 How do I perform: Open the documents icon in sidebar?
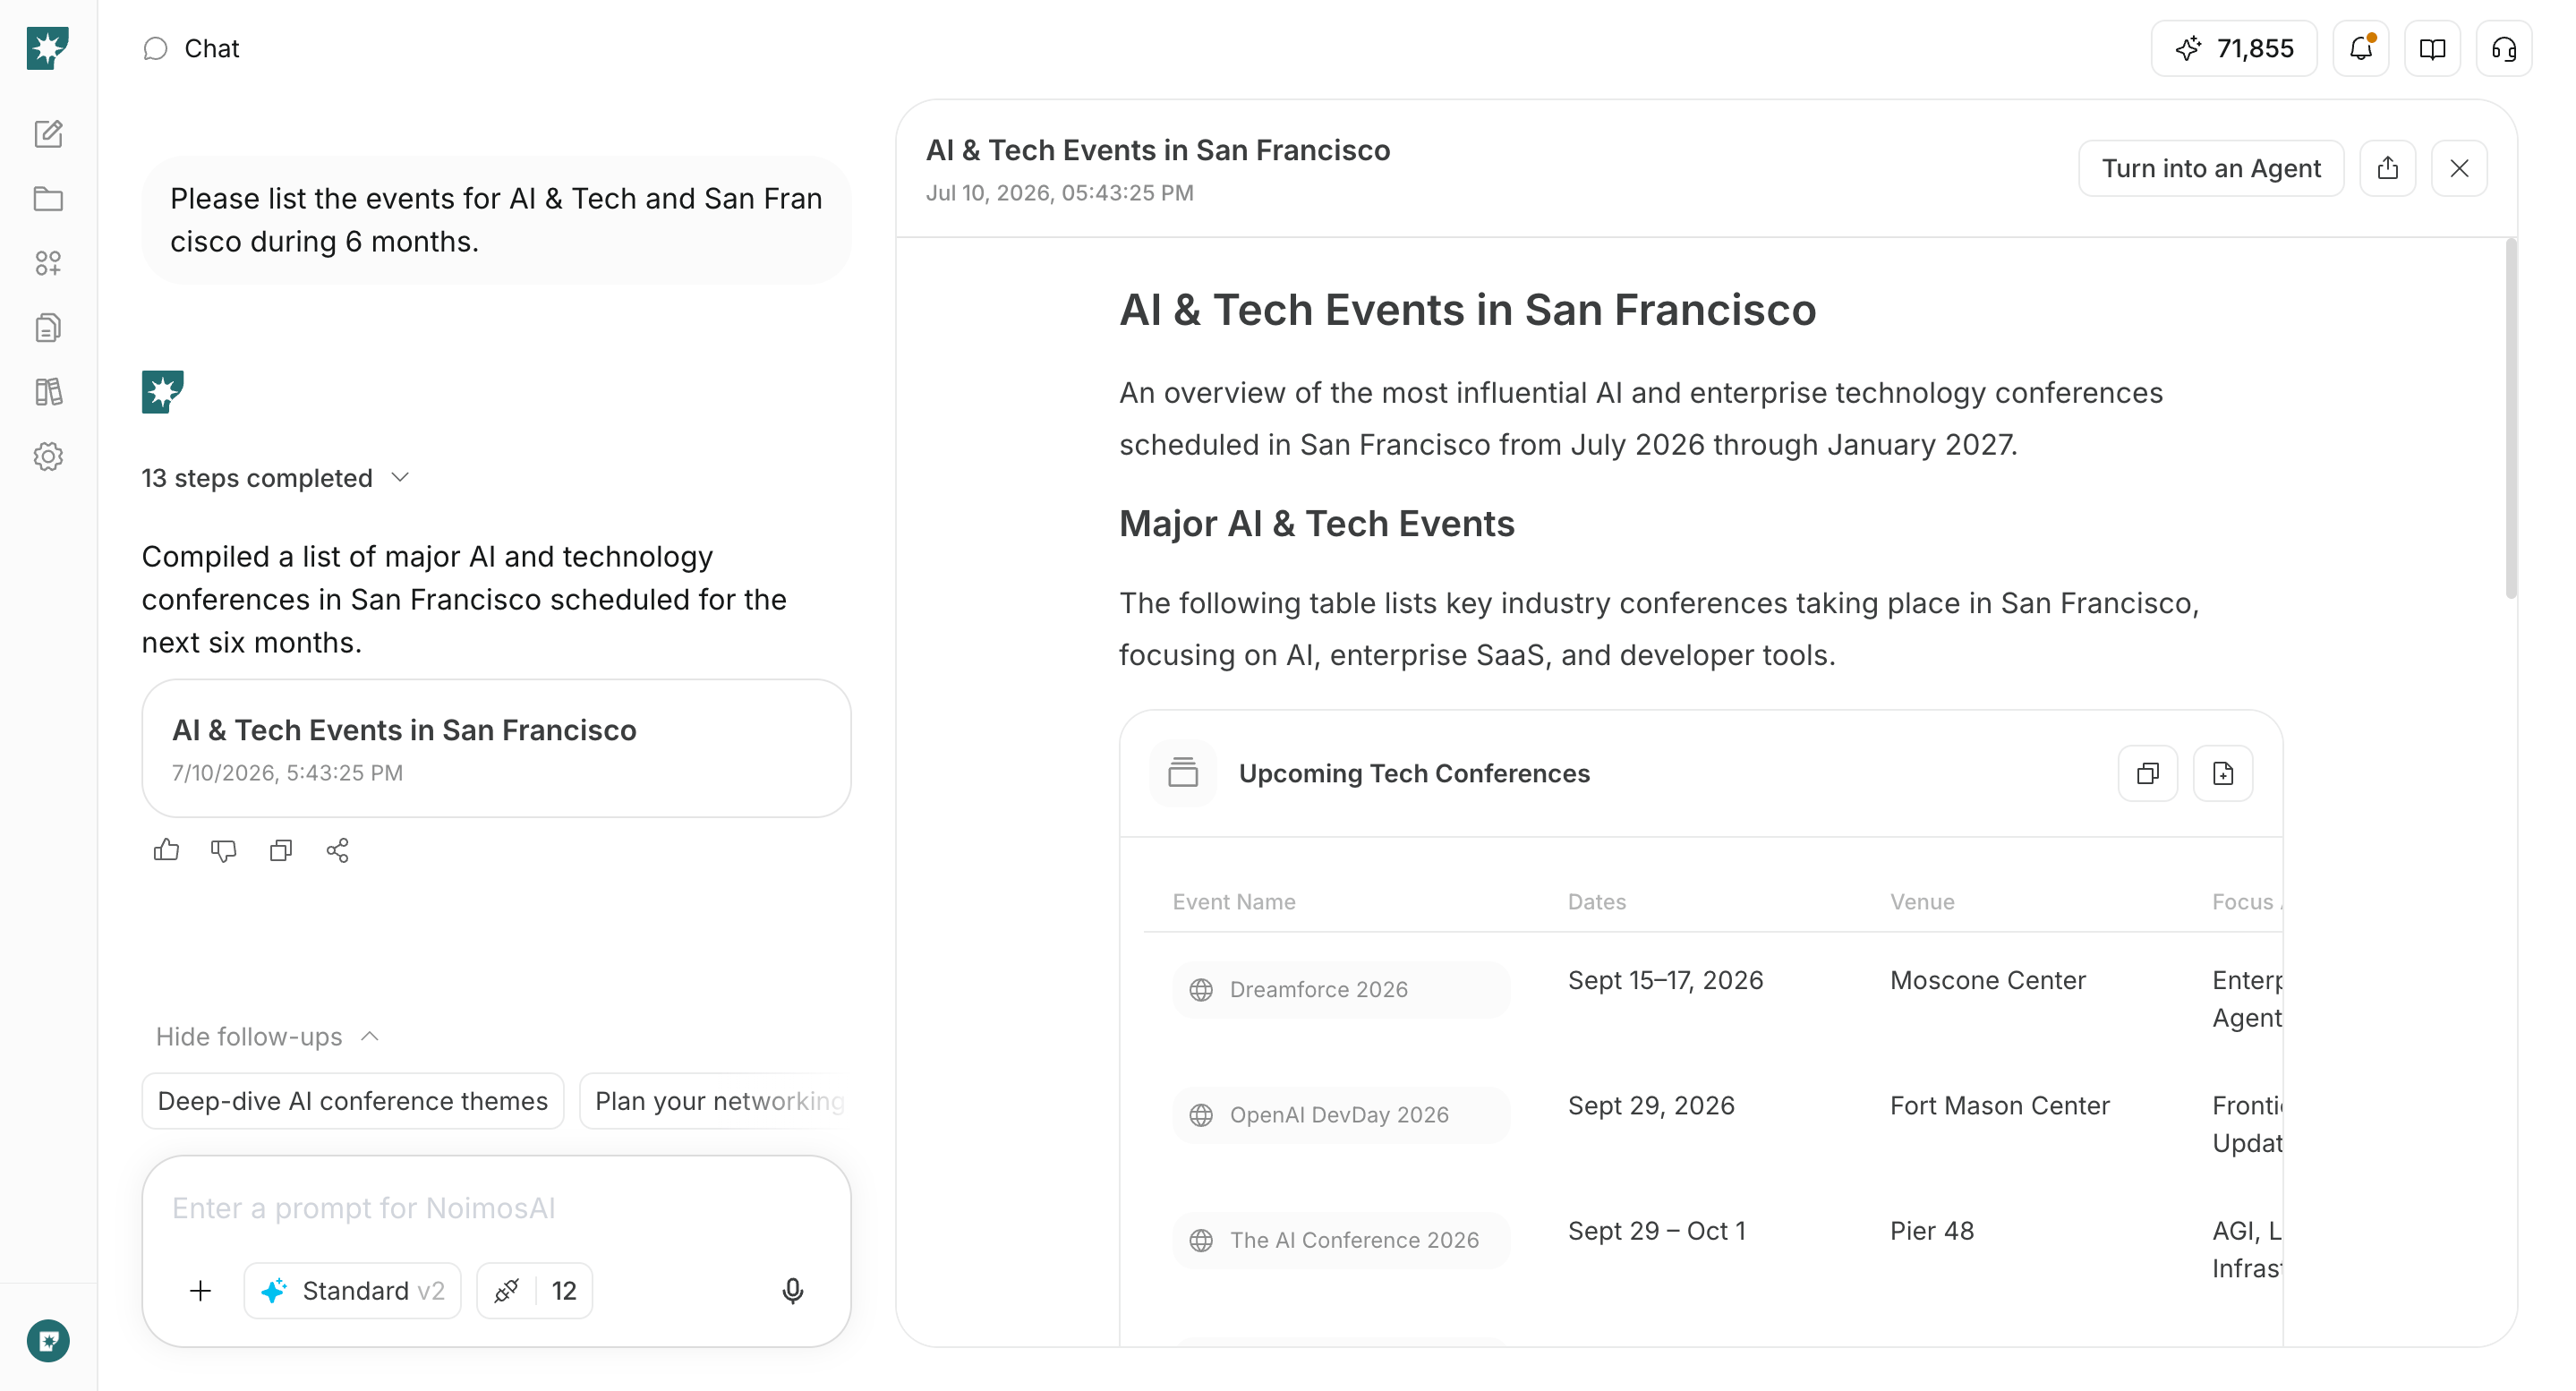tap(48, 327)
